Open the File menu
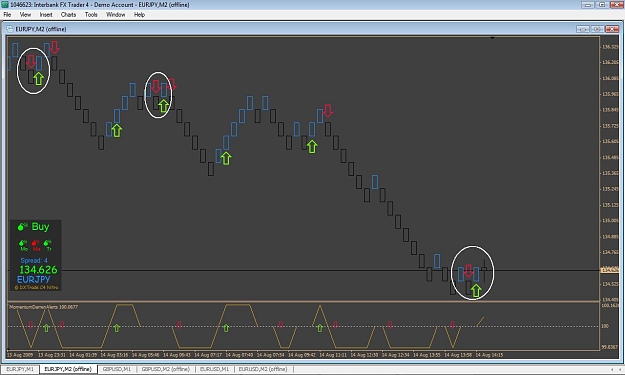Screen dimensions: 625x375 point(7,15)
